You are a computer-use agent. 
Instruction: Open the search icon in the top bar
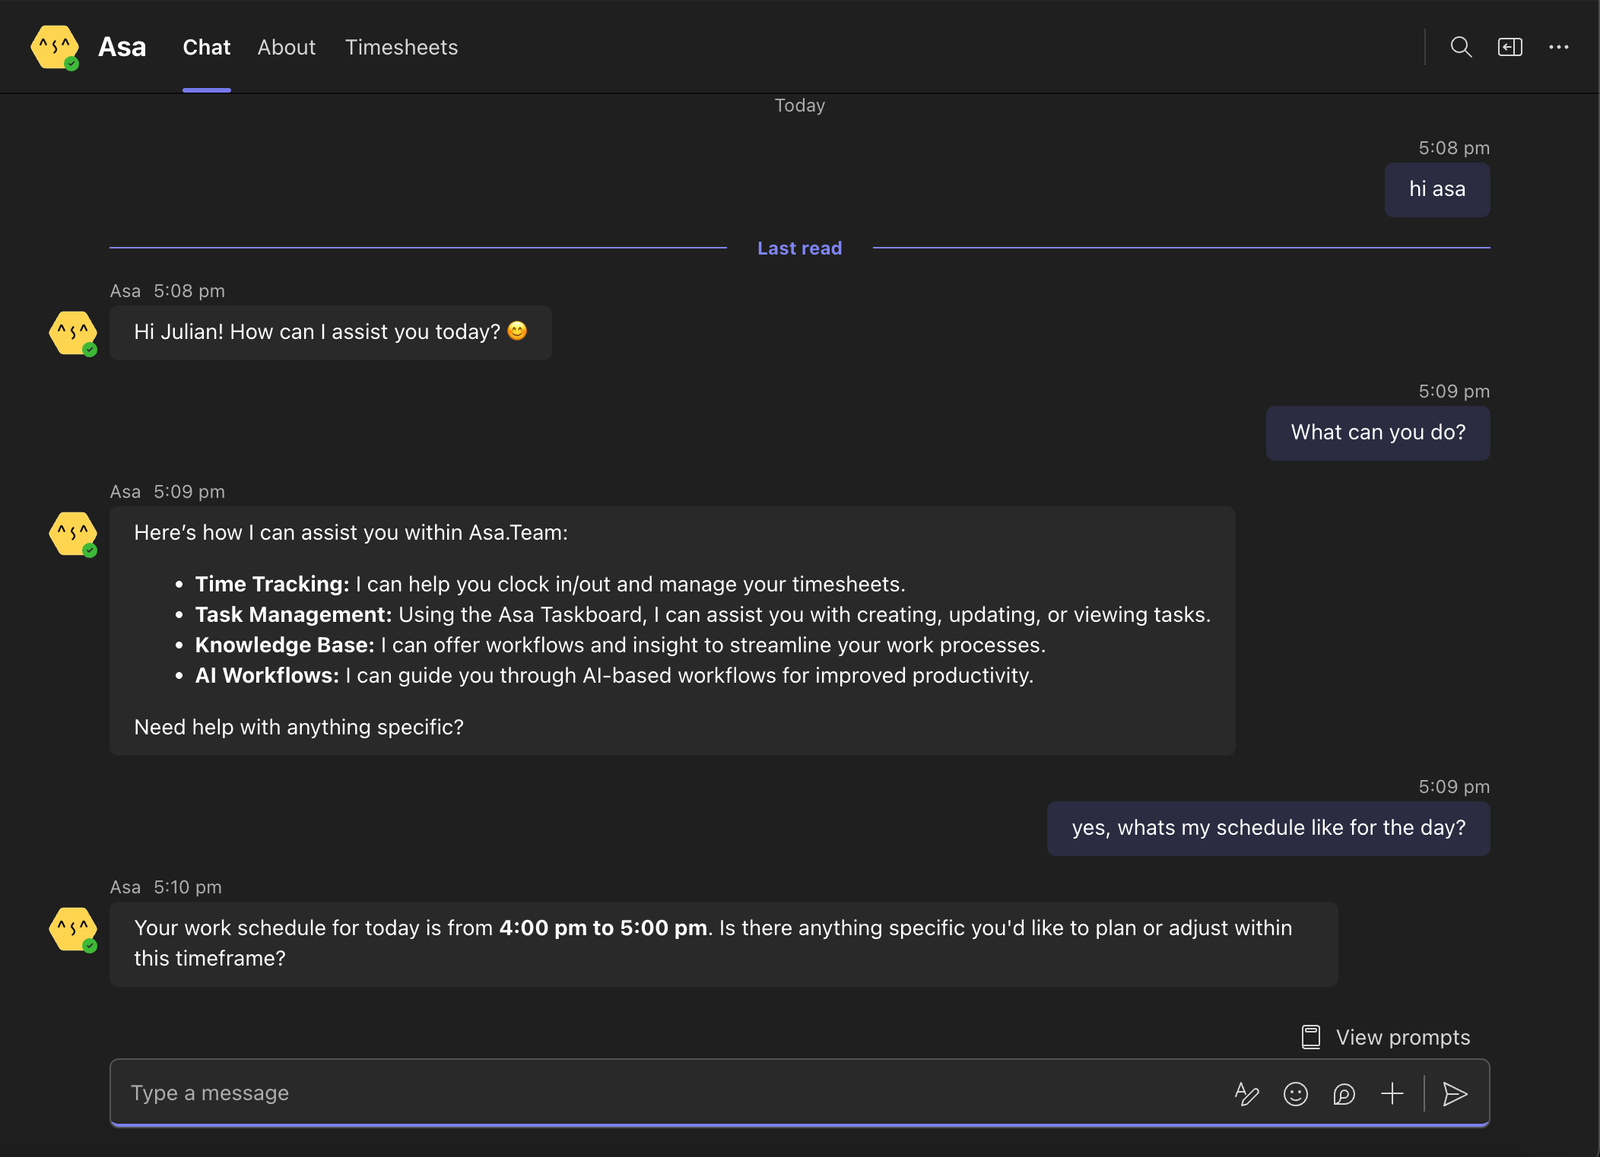[x=1460, y=47]
